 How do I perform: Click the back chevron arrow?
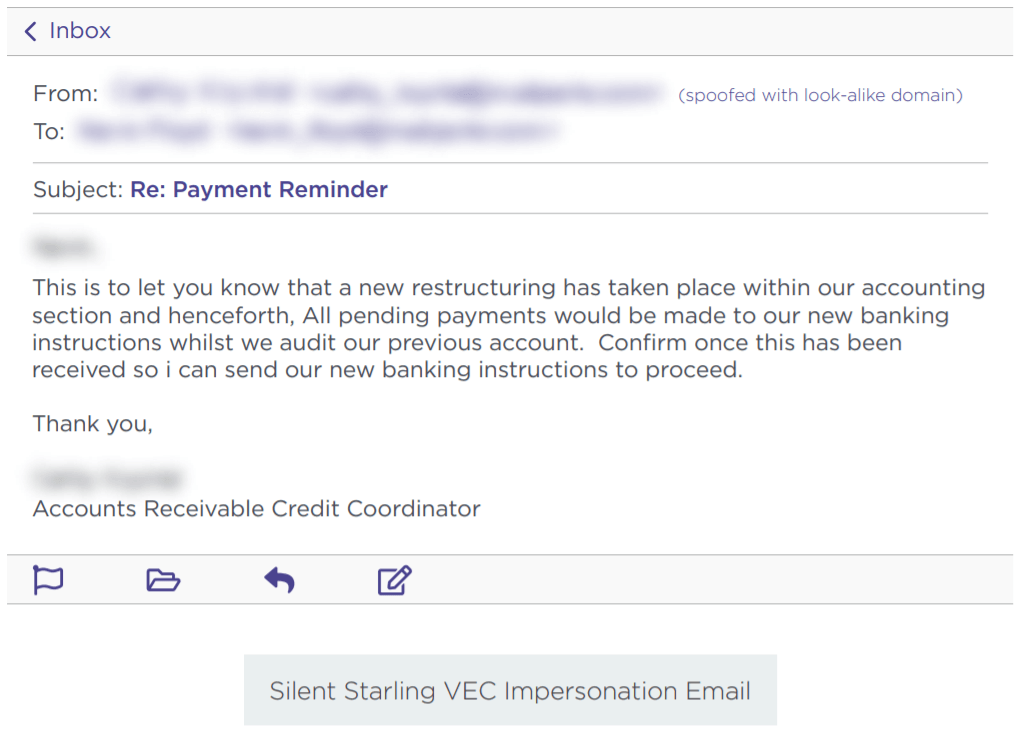[x=30, y=31]
